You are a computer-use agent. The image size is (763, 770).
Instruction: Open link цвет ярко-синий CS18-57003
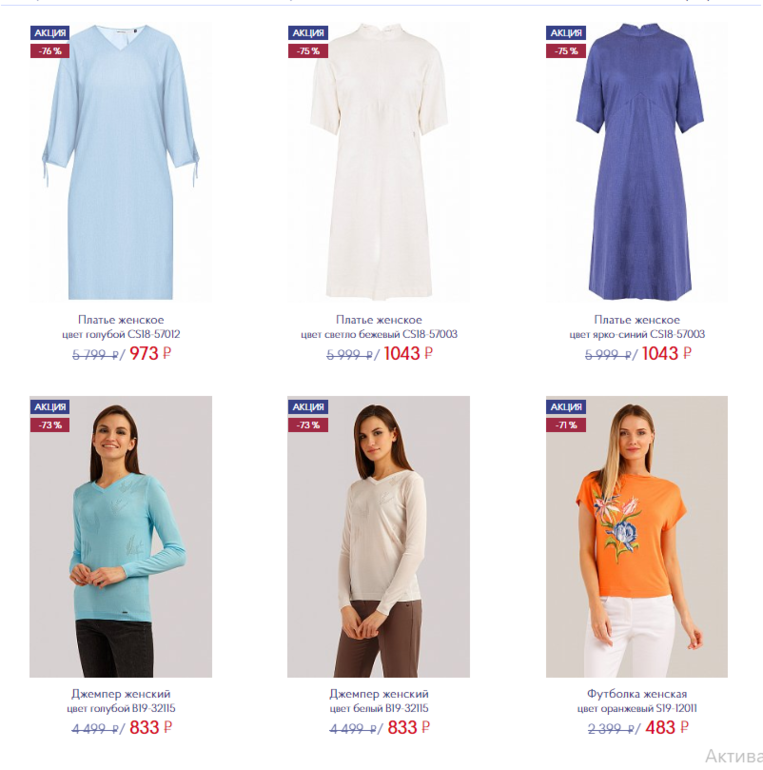(637, 334)
